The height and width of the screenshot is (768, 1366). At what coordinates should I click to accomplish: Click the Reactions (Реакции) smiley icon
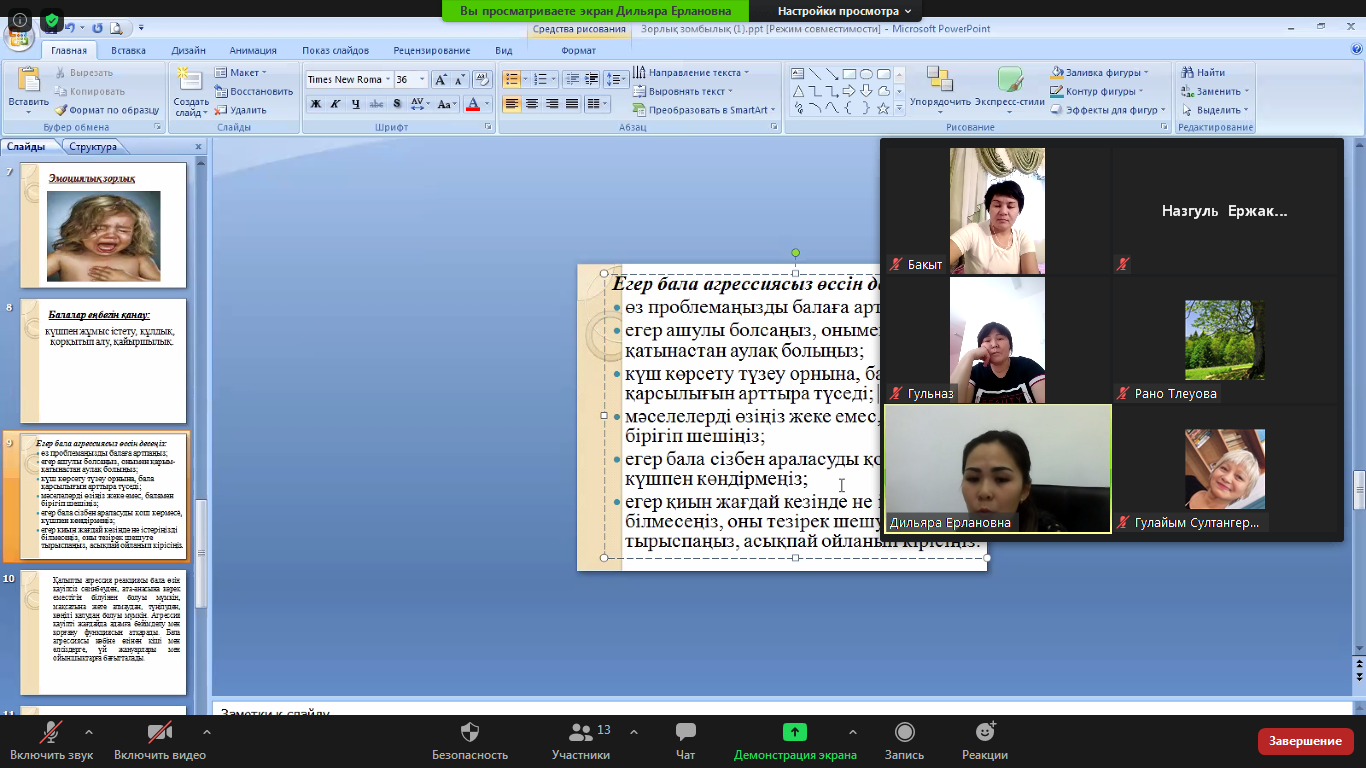985,733
